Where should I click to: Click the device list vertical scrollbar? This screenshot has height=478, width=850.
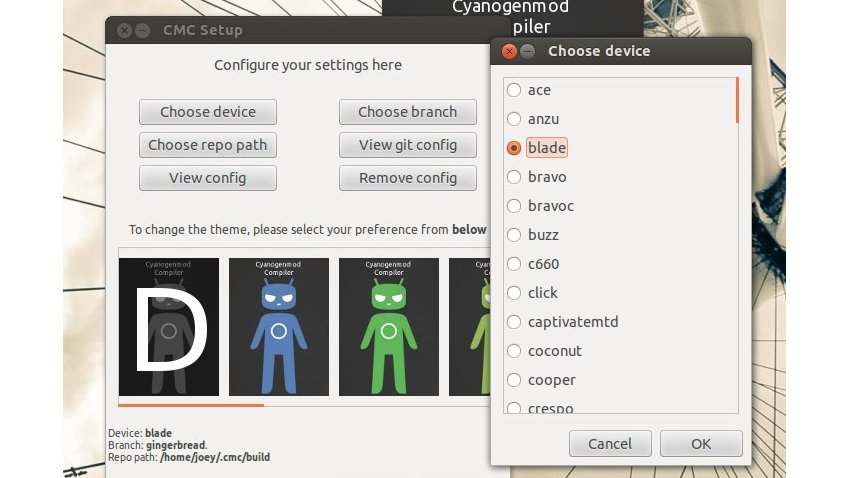[x=737, y=100]
